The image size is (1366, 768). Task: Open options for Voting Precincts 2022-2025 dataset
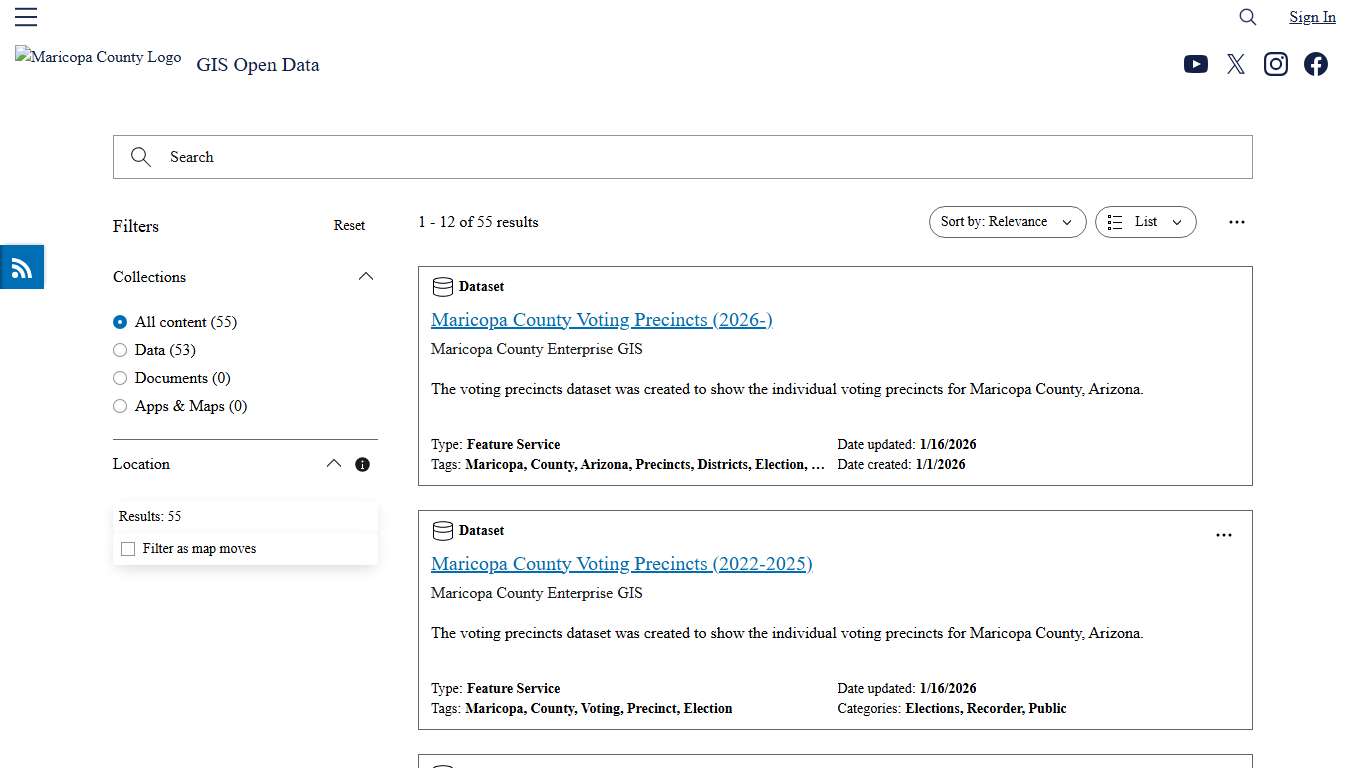1224,535
